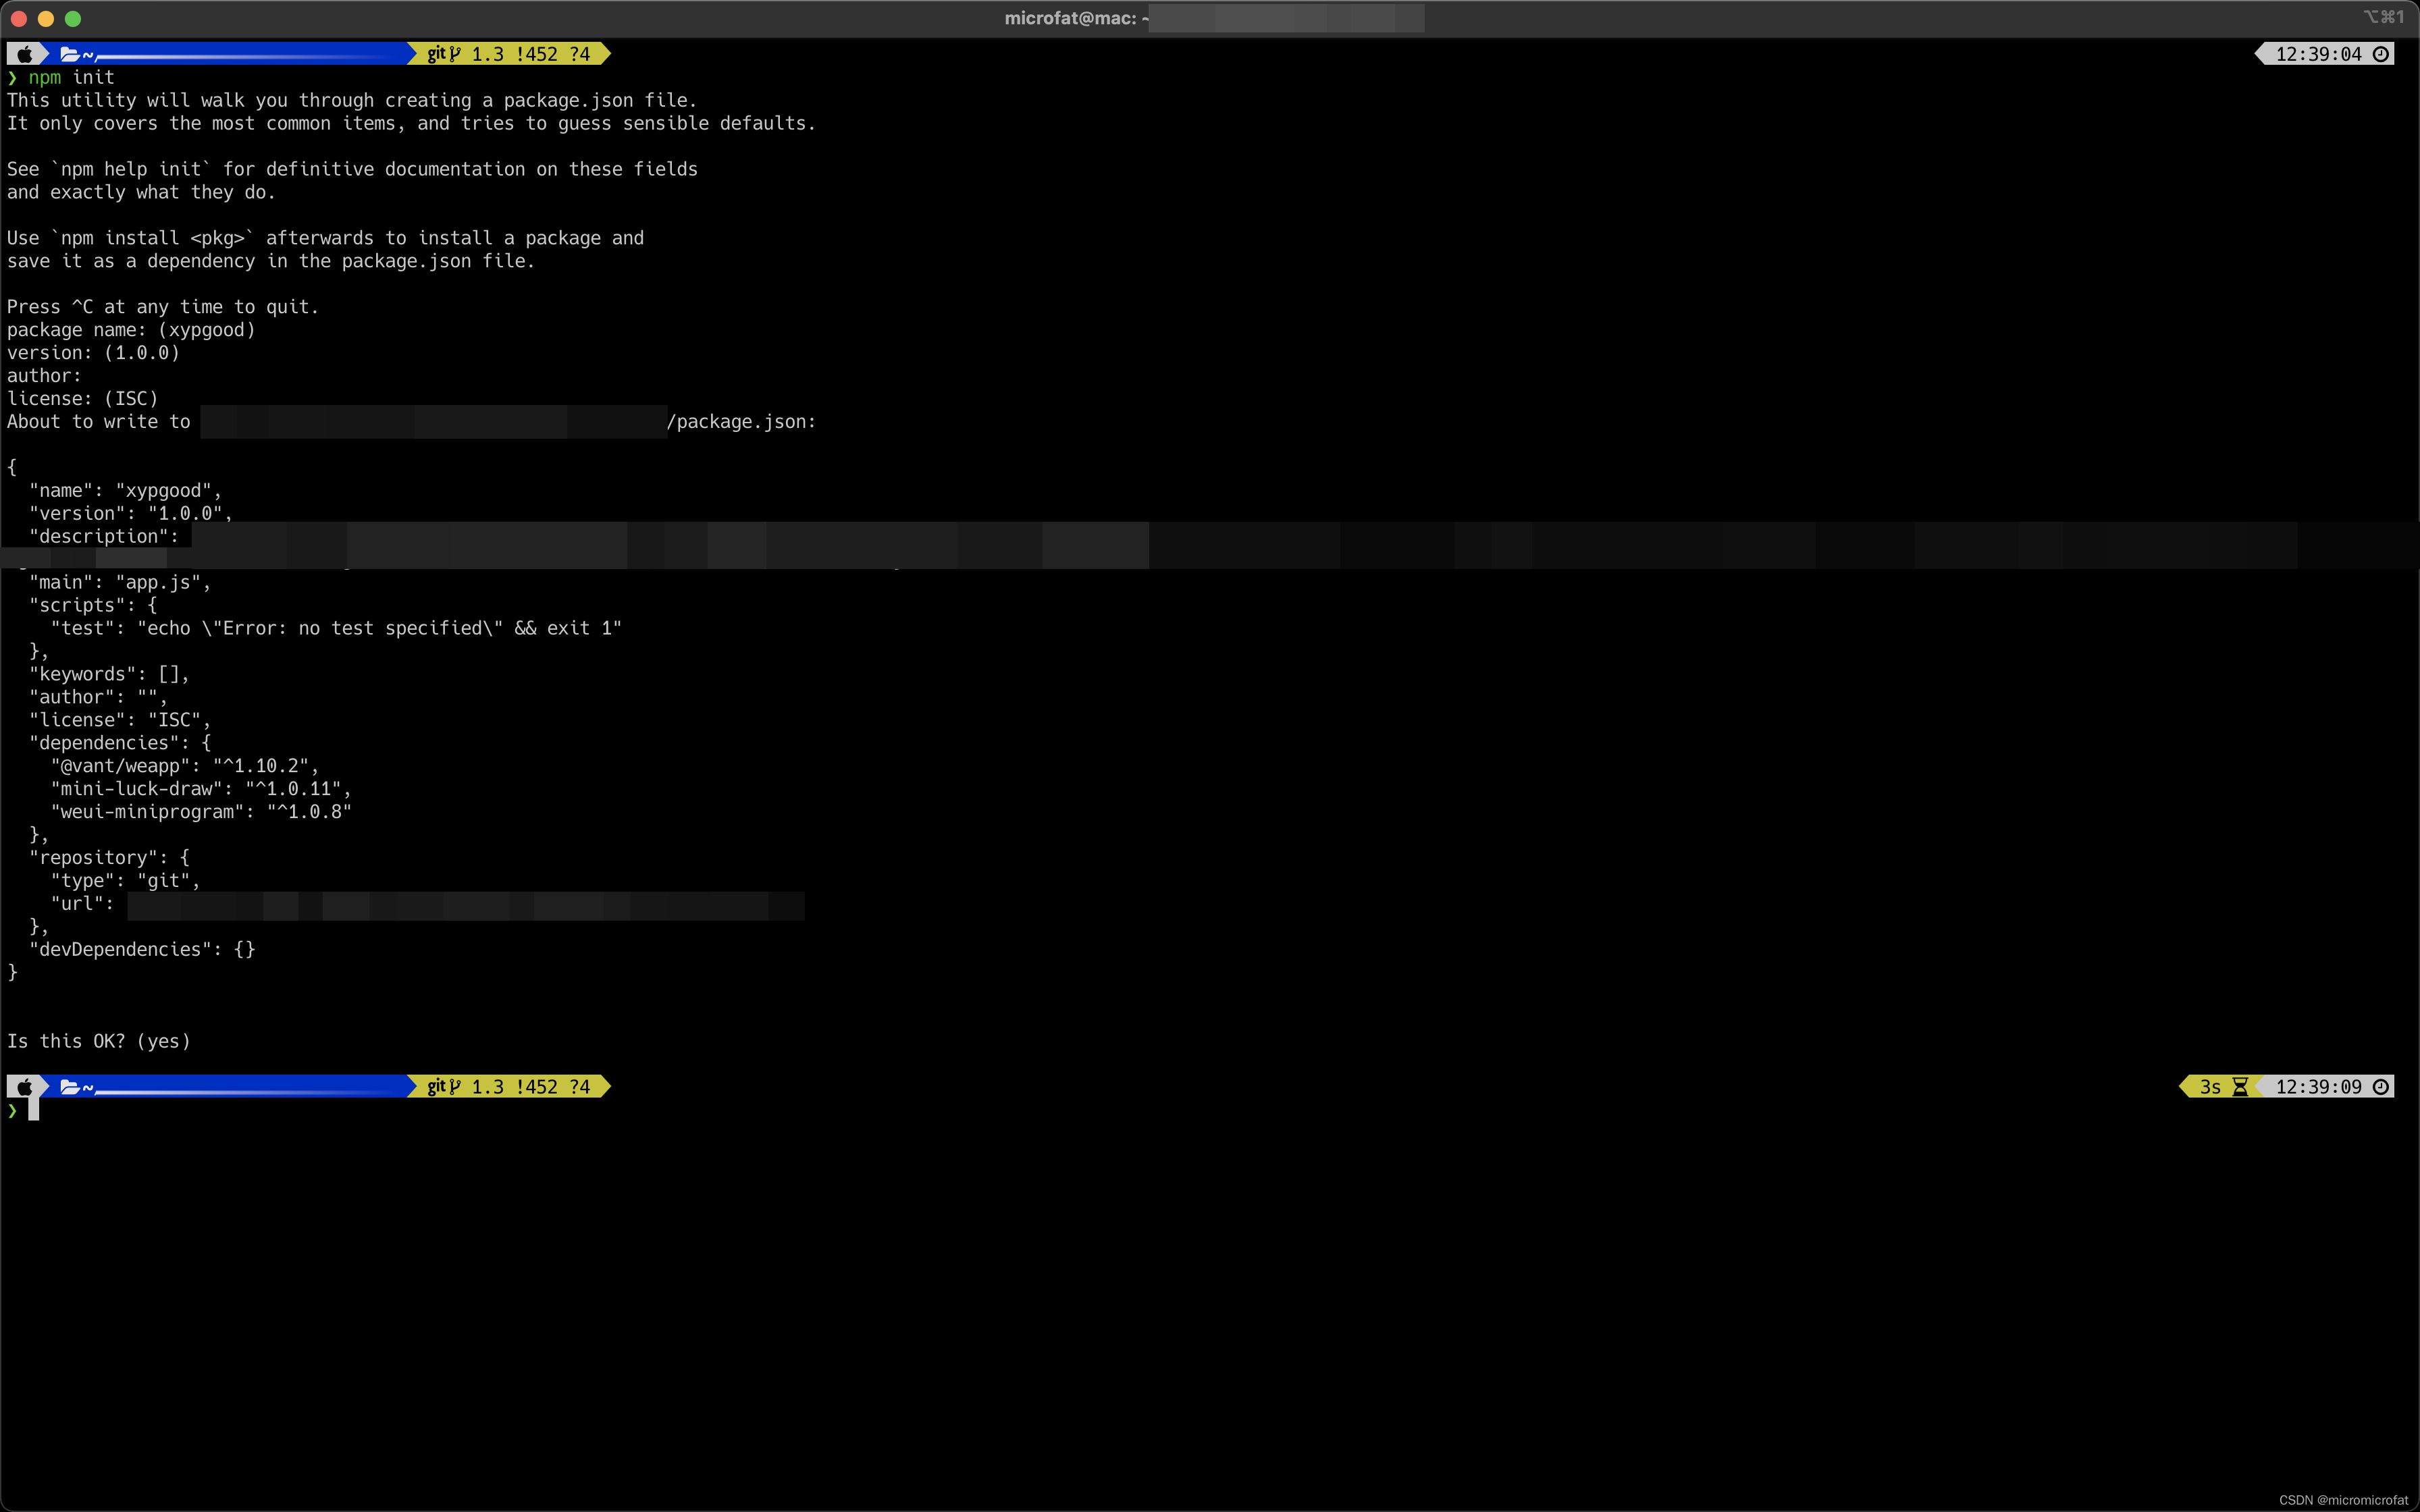Image resolution: width=2420 pixels, height=1512 pixels.
Task: Click the "license: (ISC)" prompt line
Action: point(82,399)
